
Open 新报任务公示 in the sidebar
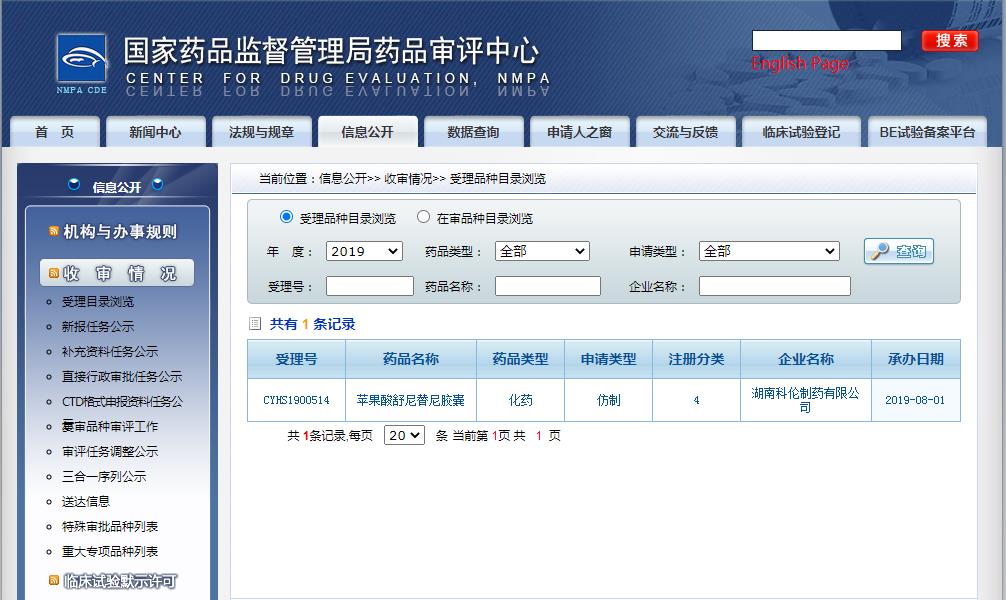click(98, 327)
